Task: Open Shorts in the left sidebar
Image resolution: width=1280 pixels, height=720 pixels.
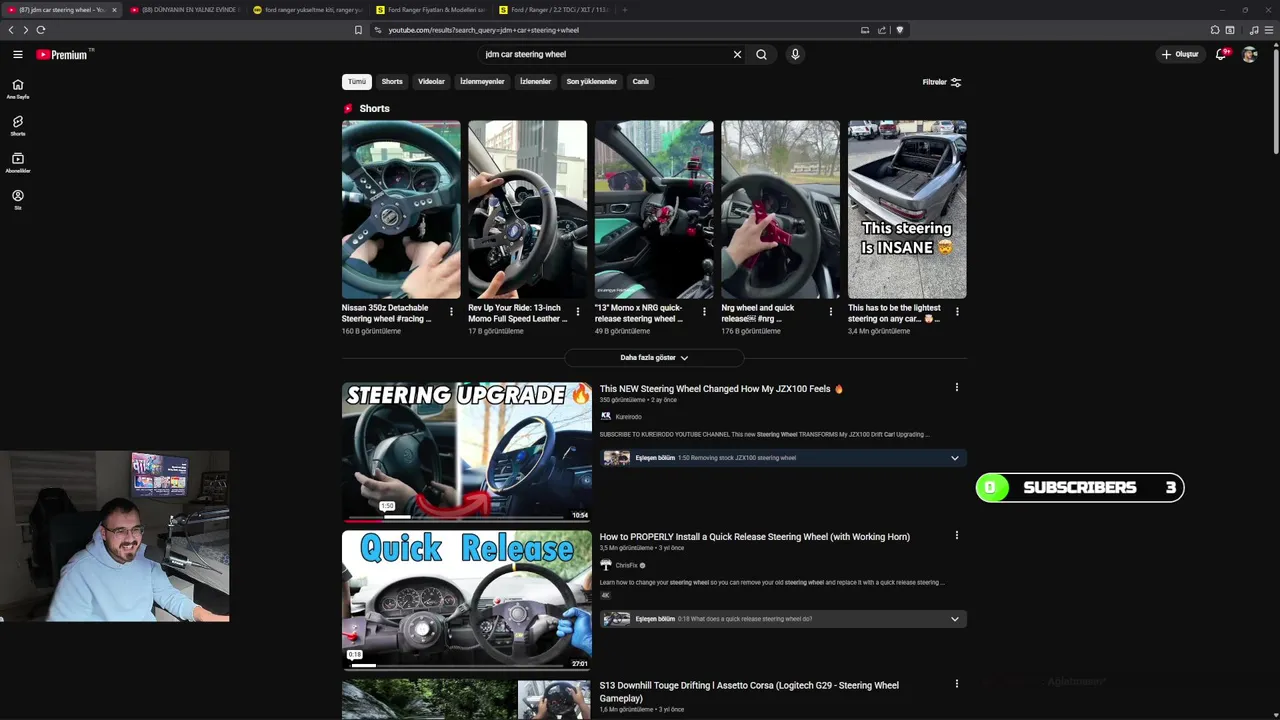Action: pos(18,126)
